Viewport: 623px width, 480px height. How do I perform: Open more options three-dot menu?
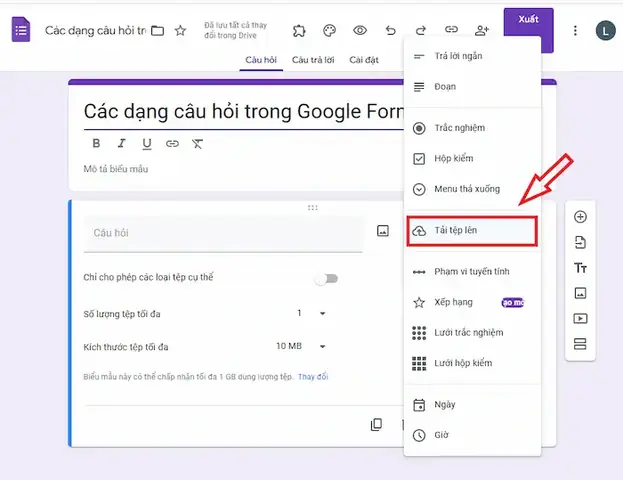click(x=575, y=31)
